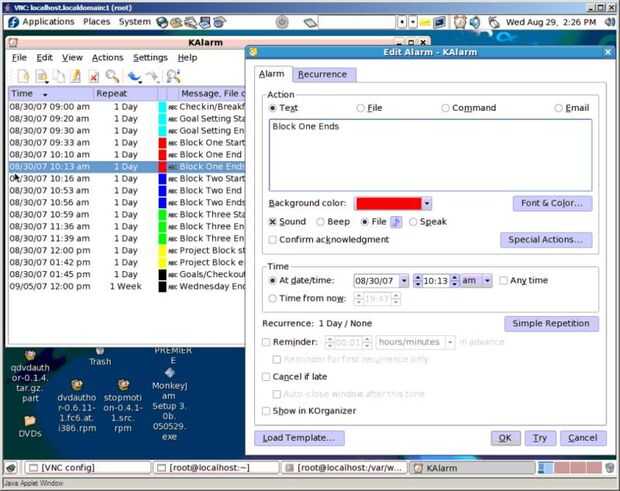Select the Speak sound option

click(413, 222)
